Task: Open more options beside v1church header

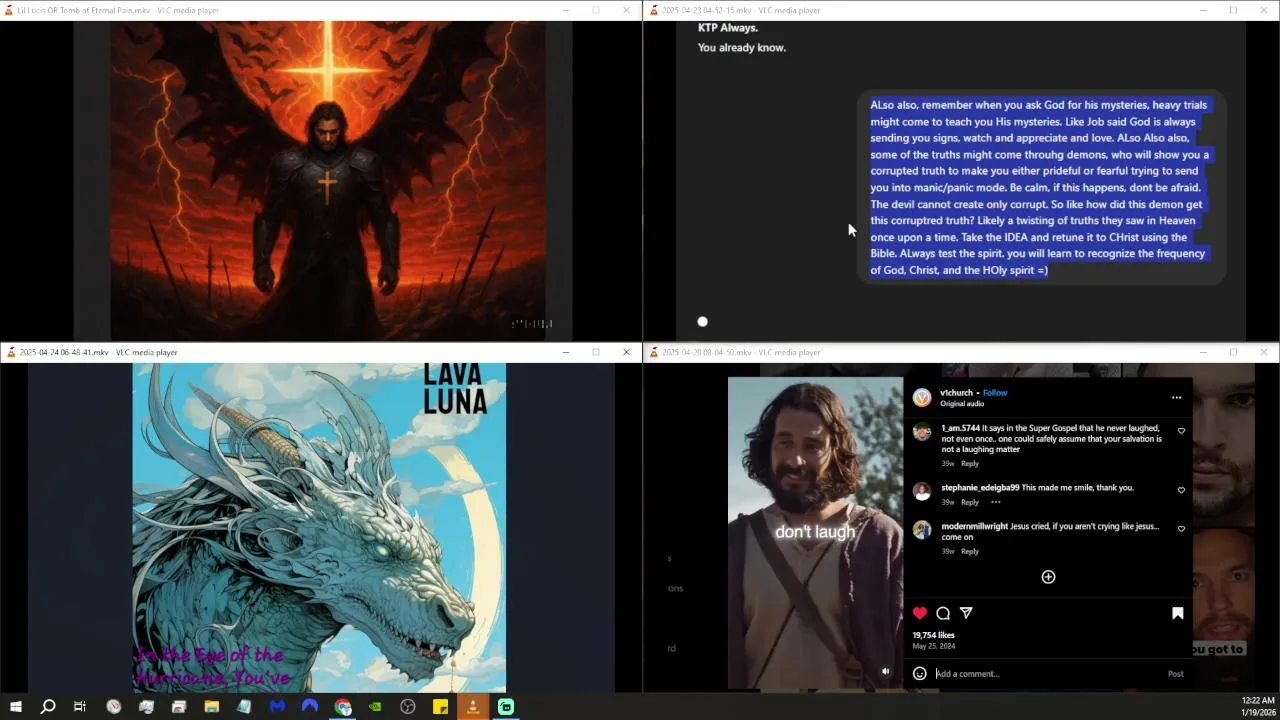Action: 1176,397
